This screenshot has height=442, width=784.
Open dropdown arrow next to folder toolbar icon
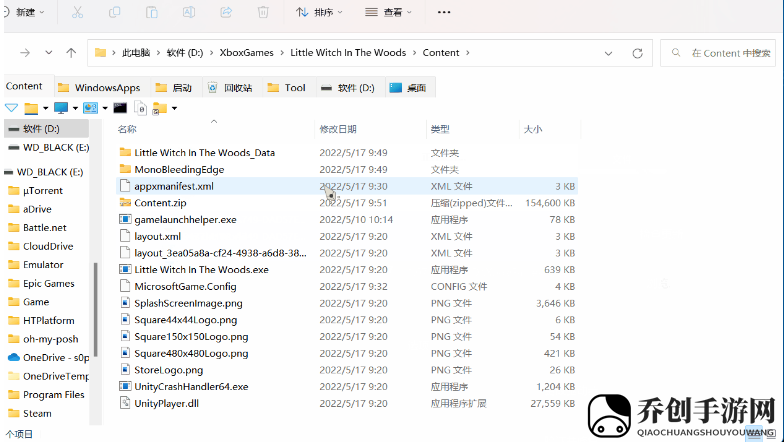[x=46, y=108]
